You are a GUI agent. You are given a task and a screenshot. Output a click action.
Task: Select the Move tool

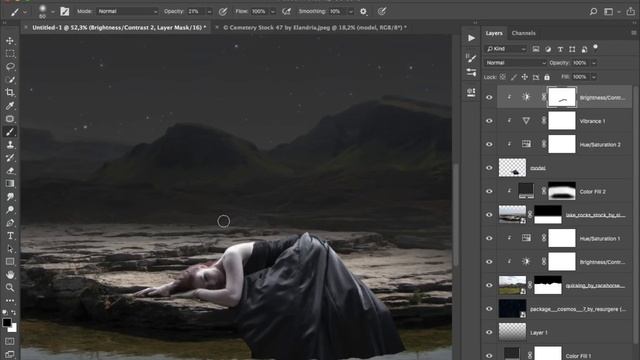(x=10, y=40)
